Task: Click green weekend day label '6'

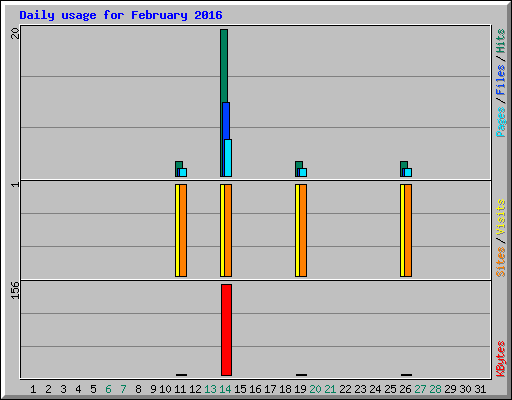Action: pyautogui.click(x=108, y=389)
